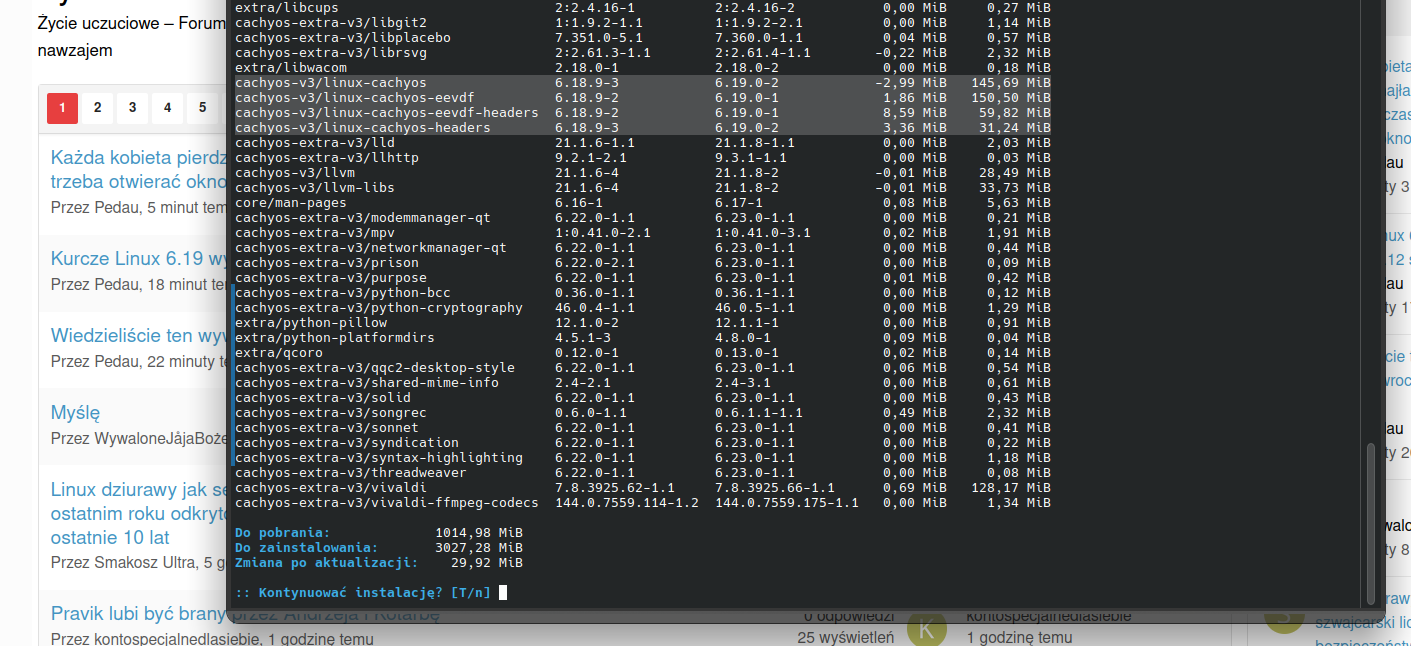Viewport: 1411px width, 646px height.
Task: Click the 'cachyos-extra-v3/solid' package row
Action: tap(643, 398)
